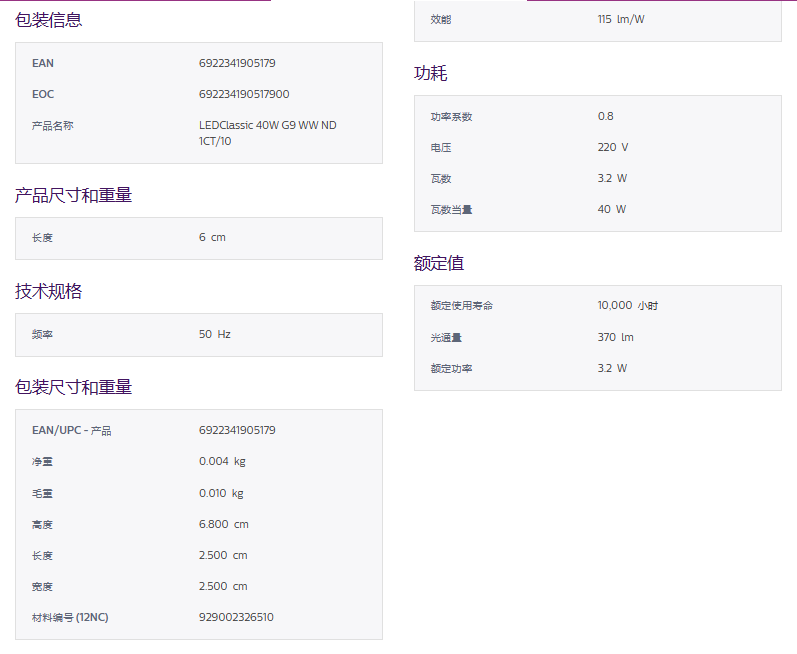
Task: Click the 12NC value 929002326510
Action: click(x=236, y=617)
